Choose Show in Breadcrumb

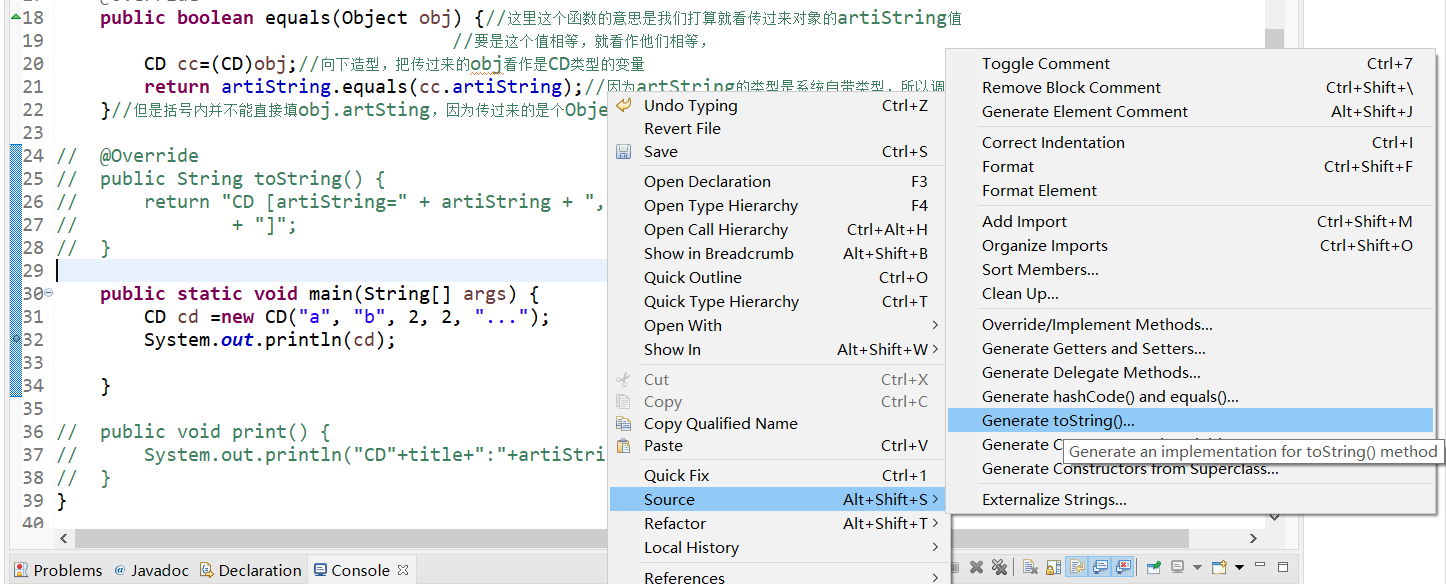tap(777, 254)
